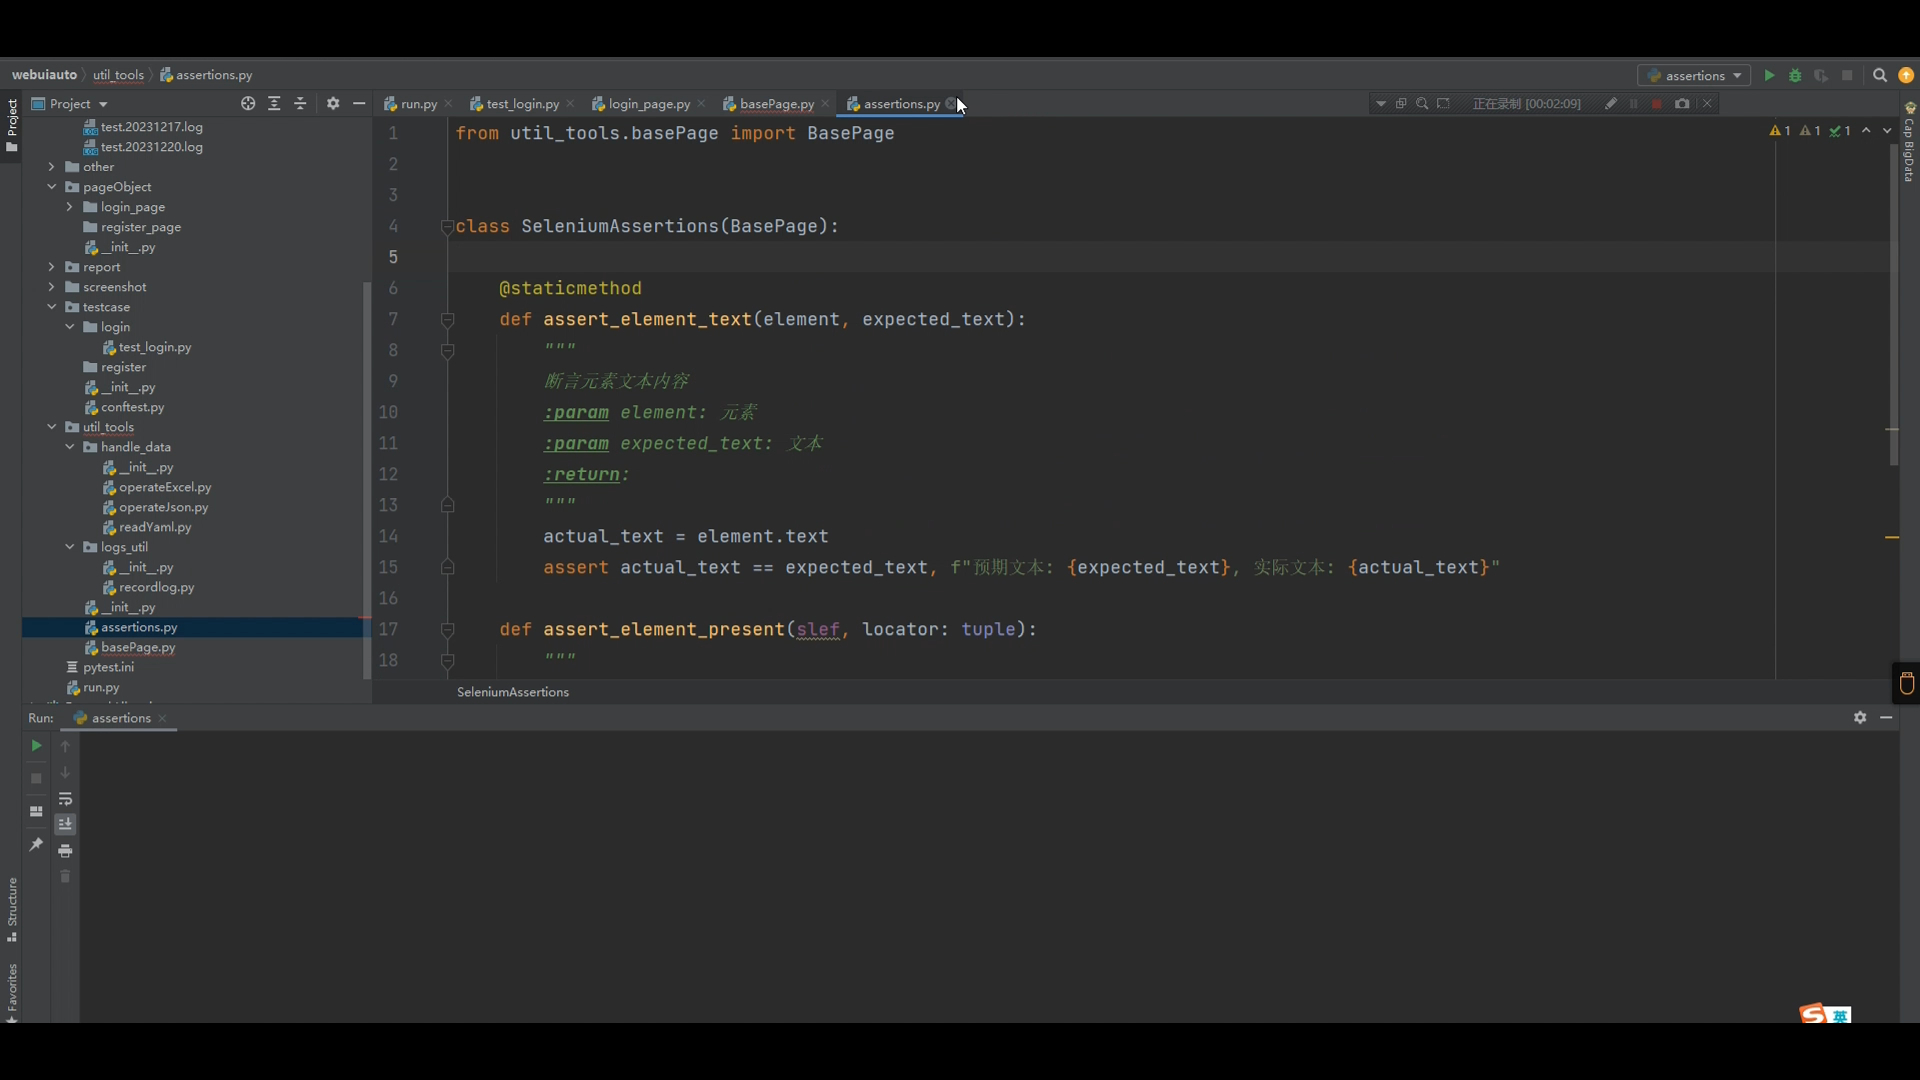Hide the Run panel

(x=1886, y=718)
